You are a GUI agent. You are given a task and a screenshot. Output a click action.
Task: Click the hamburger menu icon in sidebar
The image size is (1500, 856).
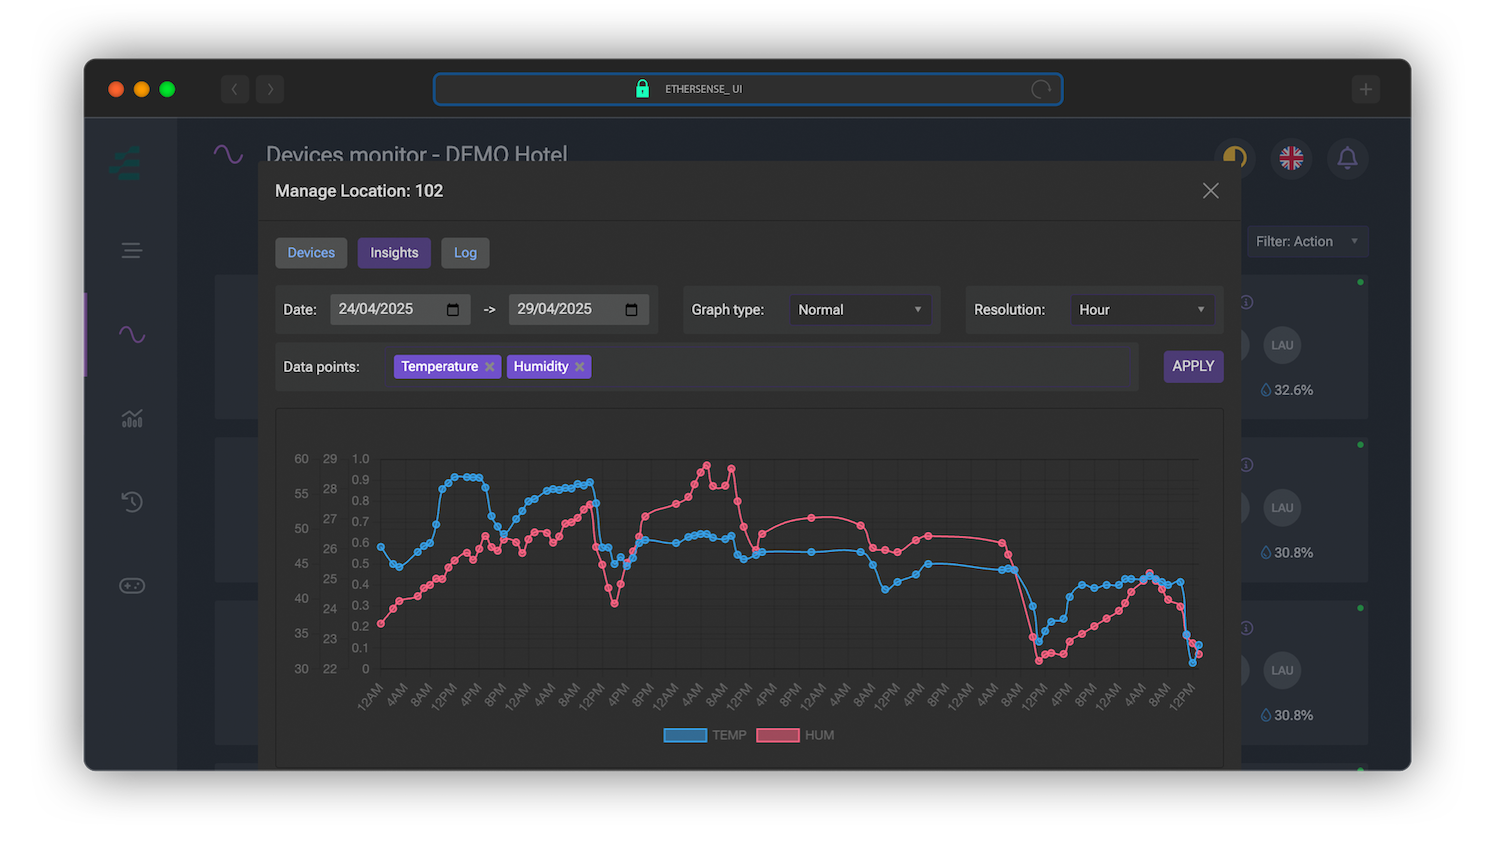coord(132,250)
